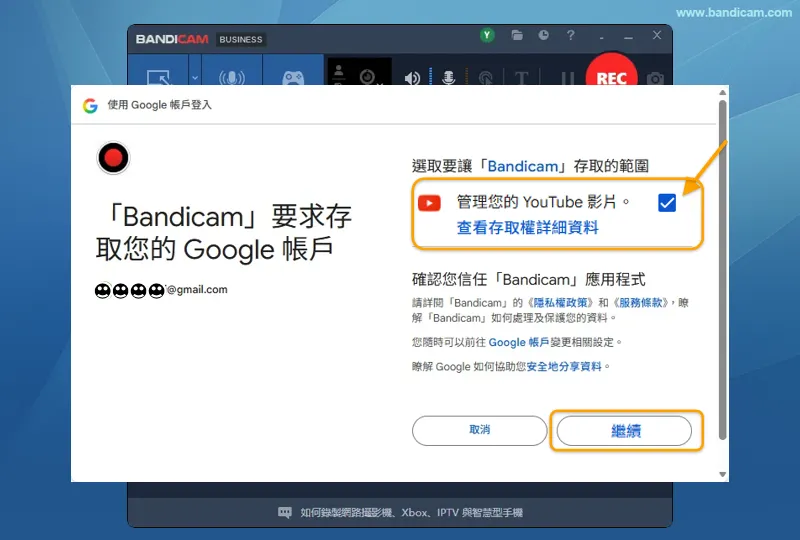Click the 管理您的 YouTube 影片 scope label
Screen dimensions: 800x540
(x=543, y=202)
